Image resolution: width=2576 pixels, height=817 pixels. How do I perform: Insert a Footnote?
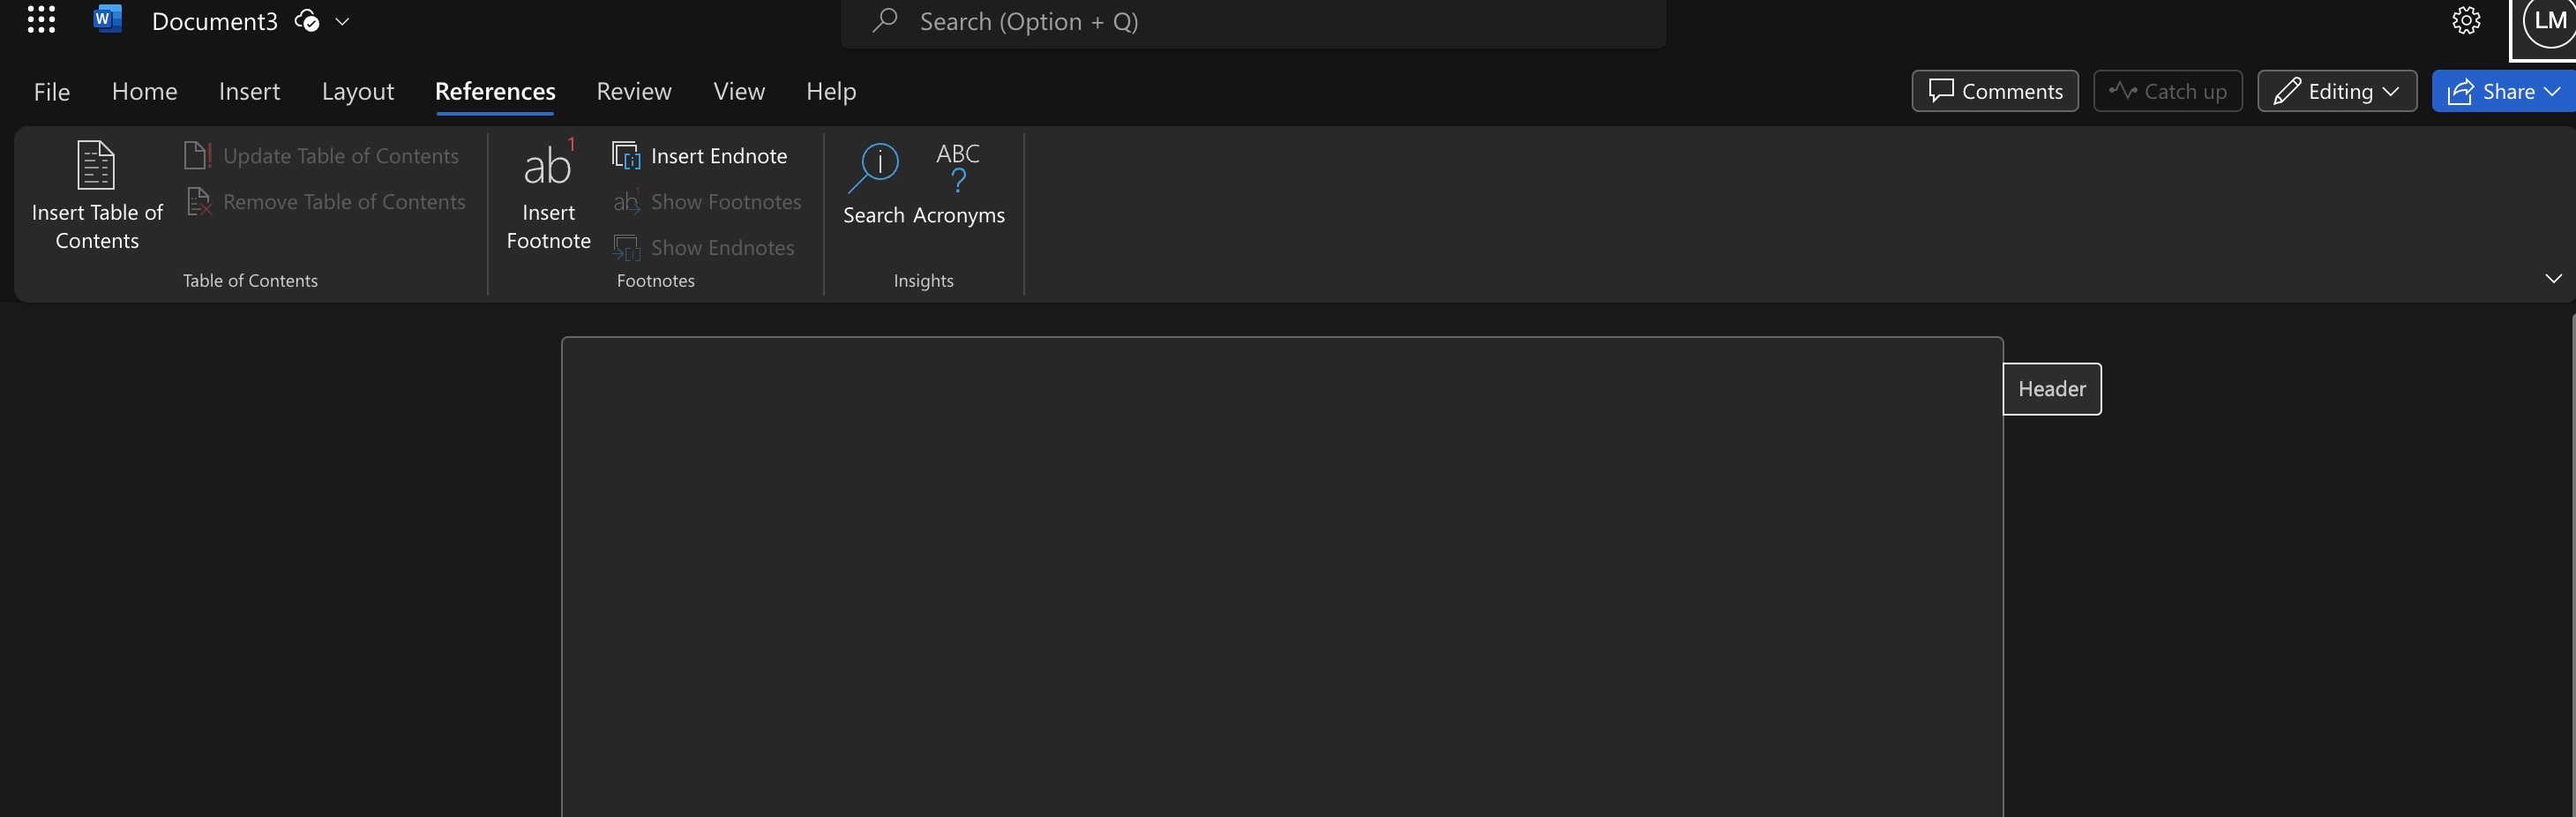(x=548, y=196)
